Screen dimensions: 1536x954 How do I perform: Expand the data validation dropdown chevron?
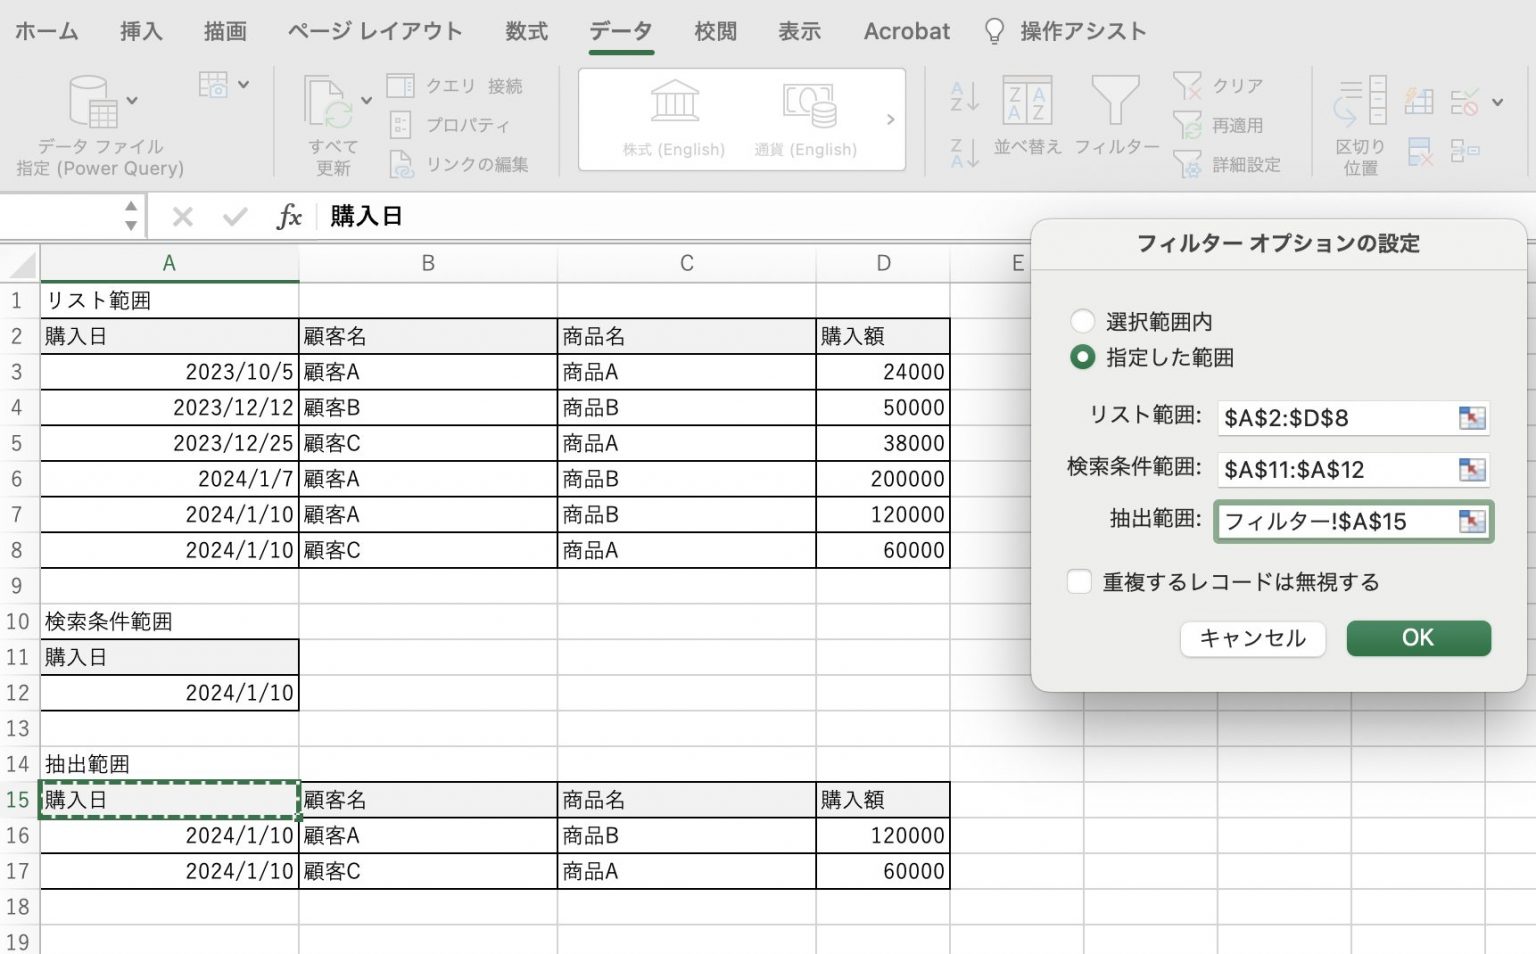[x=1496, y=100]
